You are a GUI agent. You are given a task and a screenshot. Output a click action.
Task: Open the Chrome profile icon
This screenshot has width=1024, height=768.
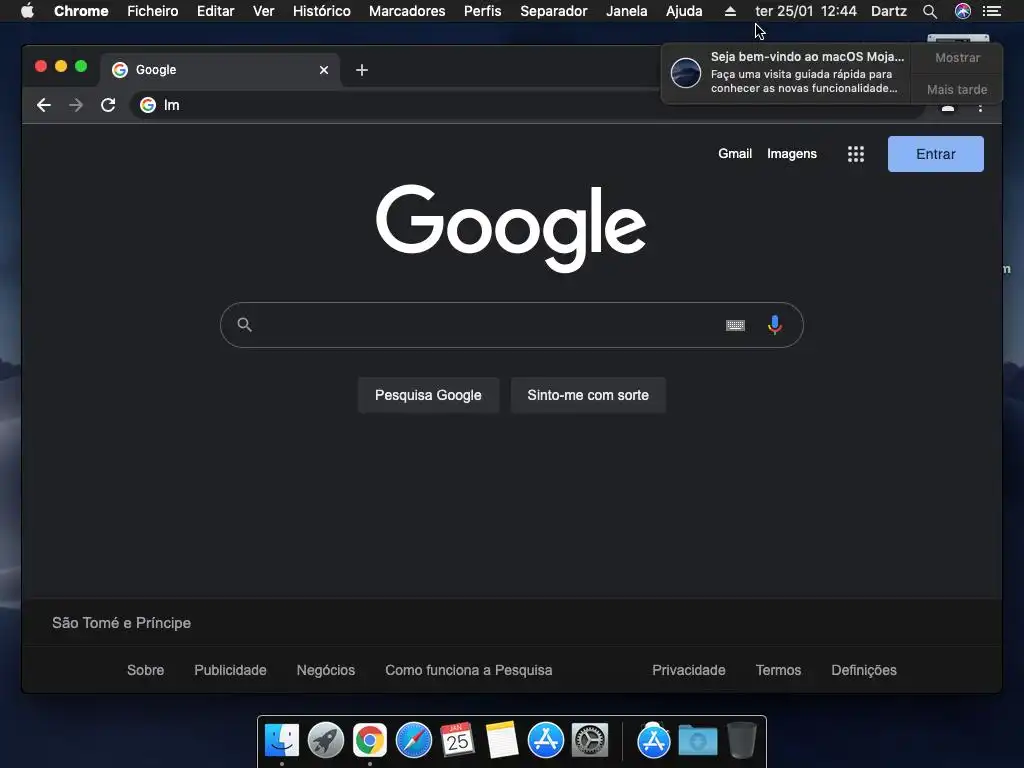tap(948, 108)
